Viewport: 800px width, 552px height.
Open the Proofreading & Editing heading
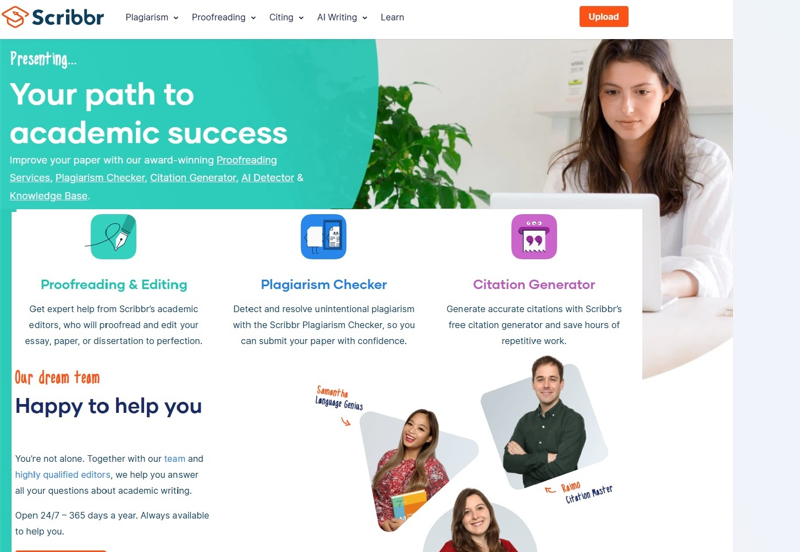(114, 285)
